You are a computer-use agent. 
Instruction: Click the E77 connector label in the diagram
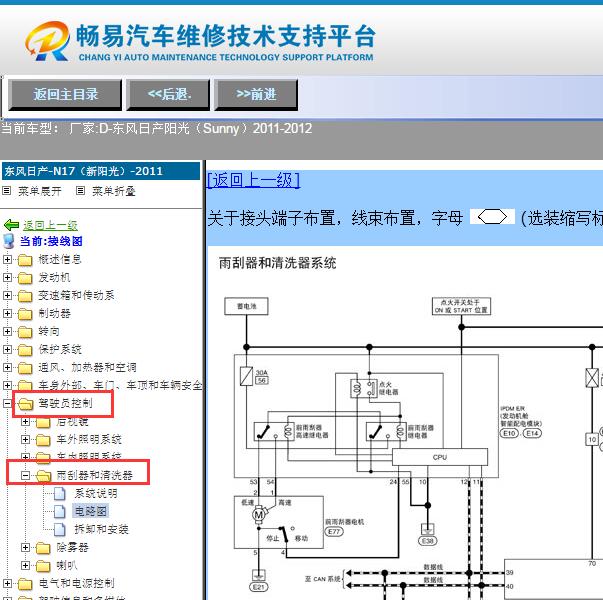[334, 532]
